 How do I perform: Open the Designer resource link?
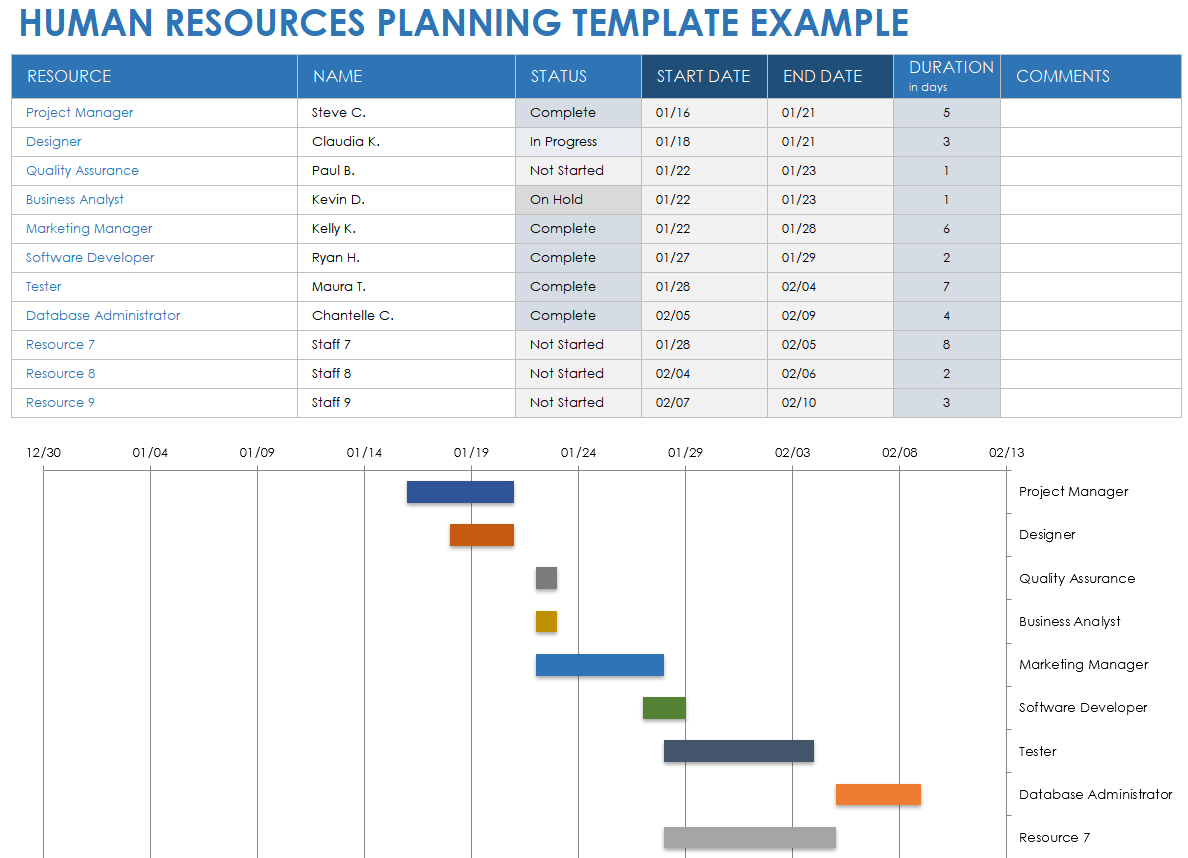(x=53, y=141)
